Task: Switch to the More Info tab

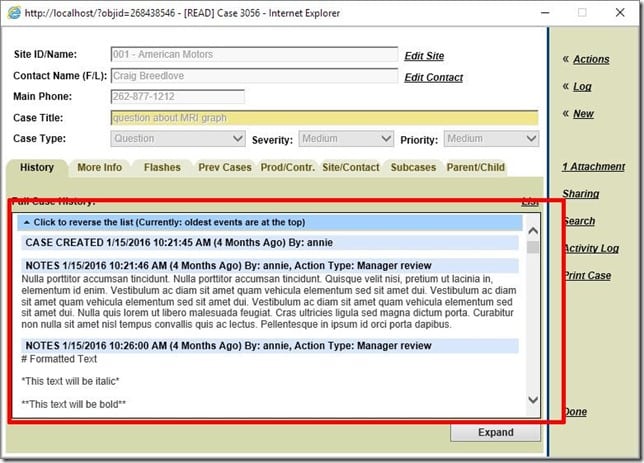Action: 99,168
